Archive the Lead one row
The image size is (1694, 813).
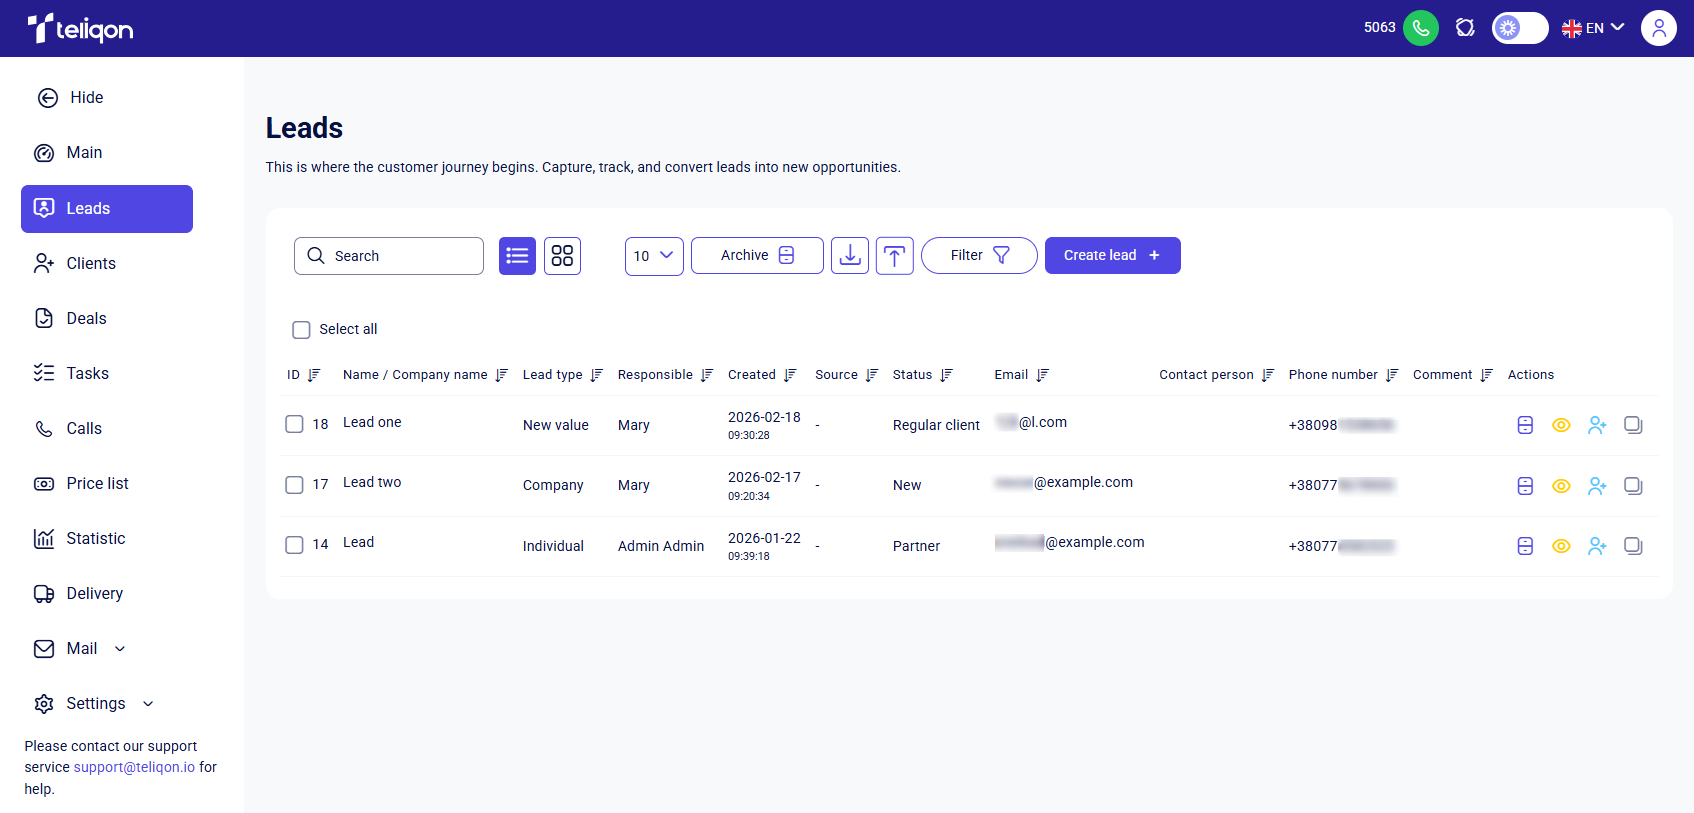(x=1525, y=425)
